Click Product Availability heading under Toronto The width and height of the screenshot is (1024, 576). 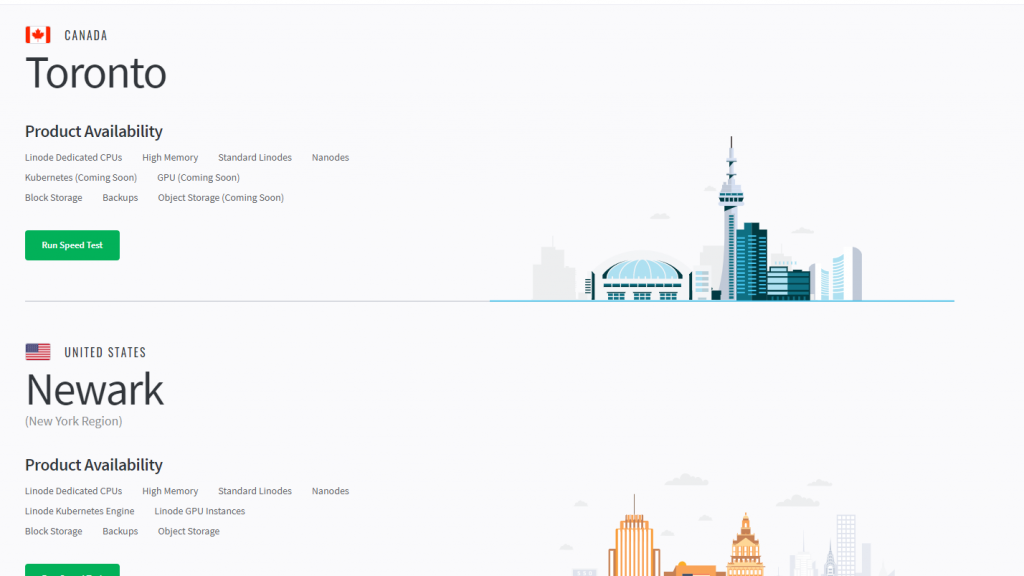pyautogui.click(x=93, y=131)
